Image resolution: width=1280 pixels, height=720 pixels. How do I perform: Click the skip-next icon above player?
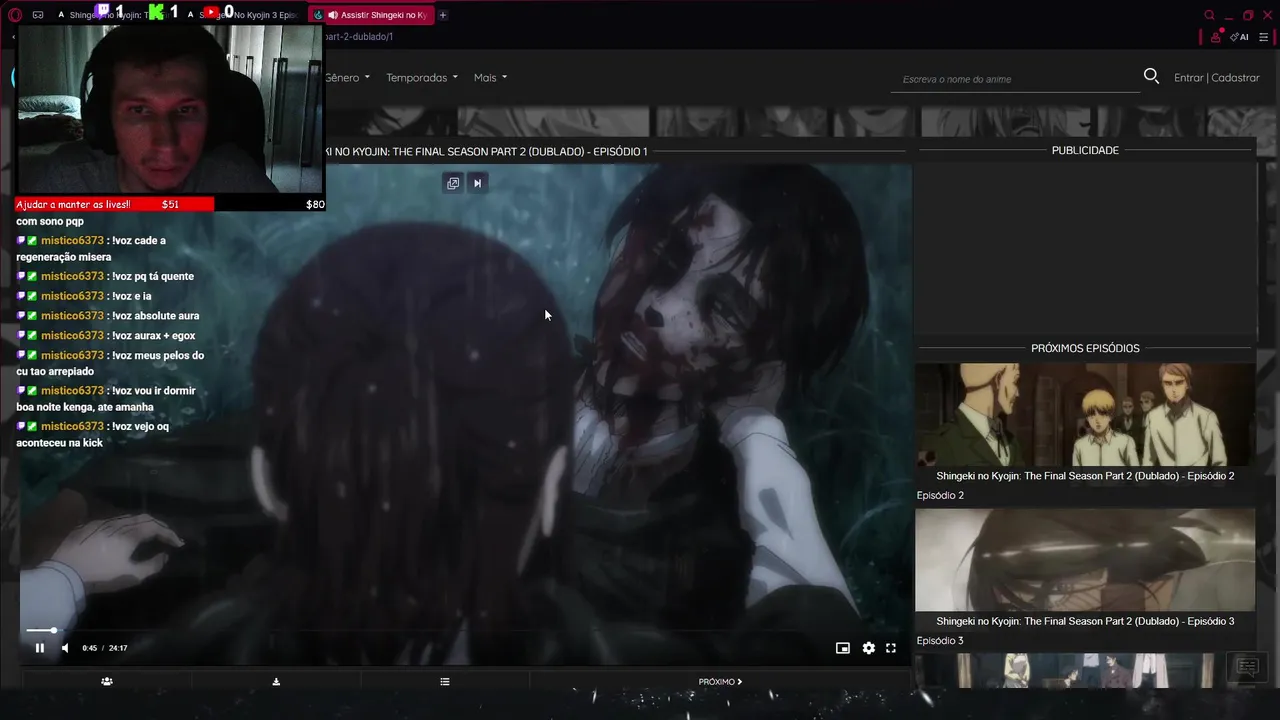pos(477,183)
